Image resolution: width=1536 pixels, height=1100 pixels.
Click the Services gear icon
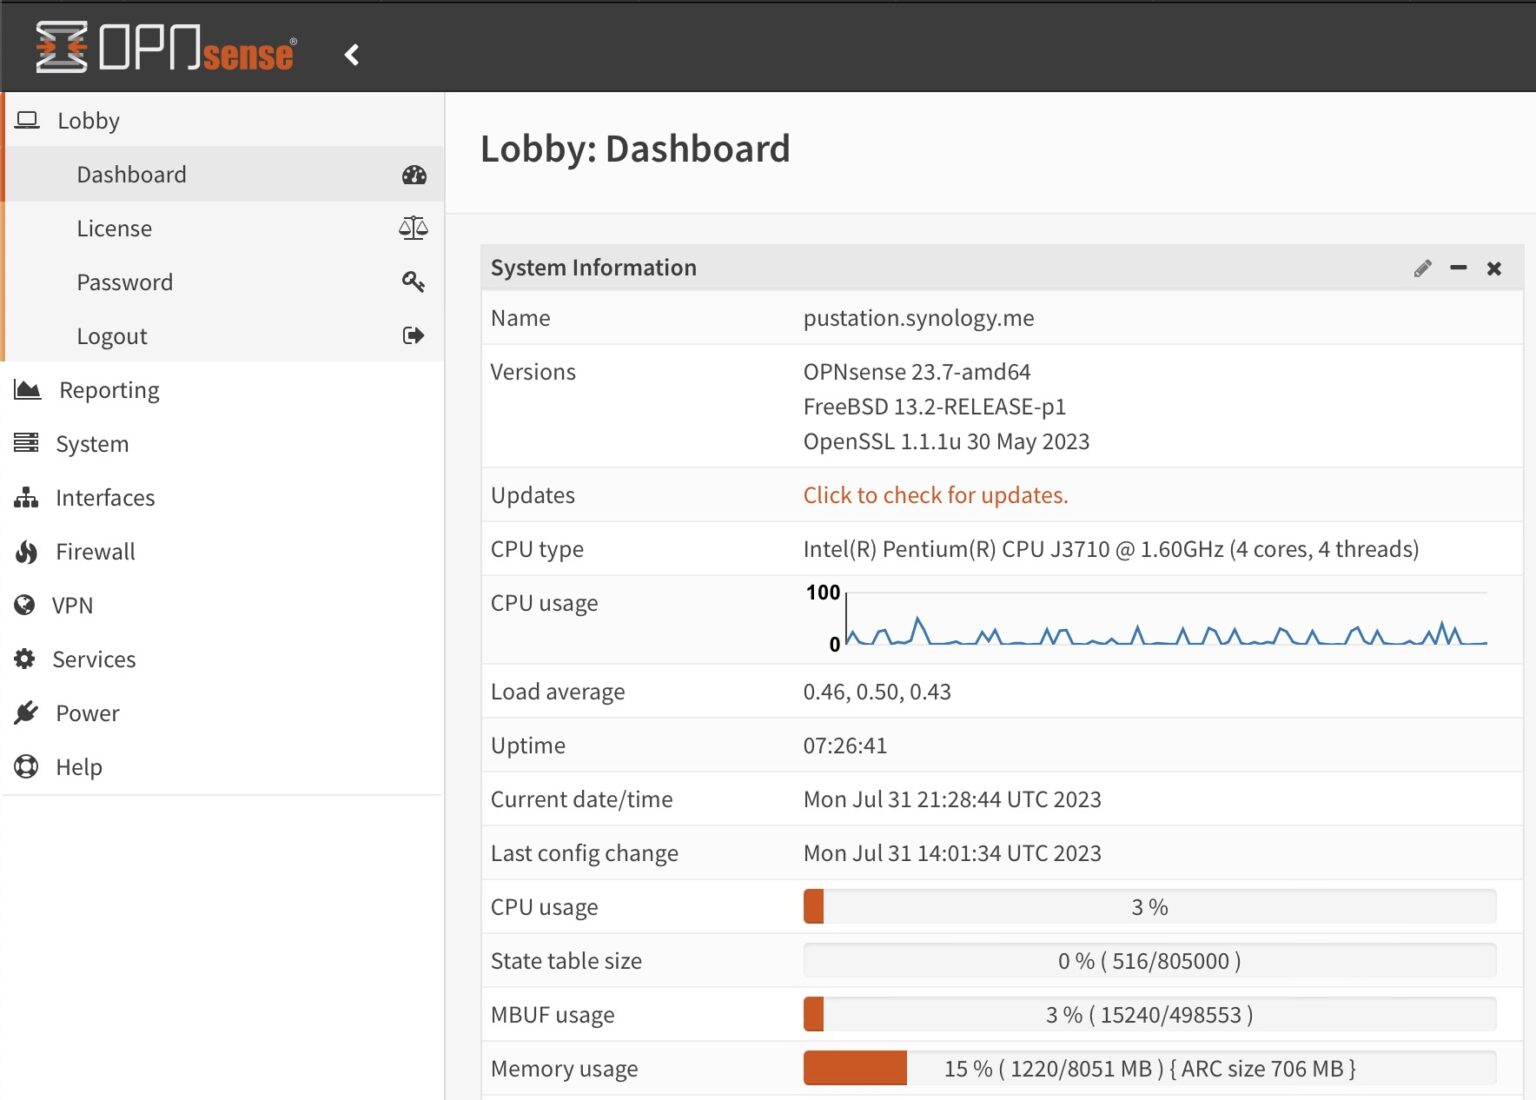click(25, 659)
